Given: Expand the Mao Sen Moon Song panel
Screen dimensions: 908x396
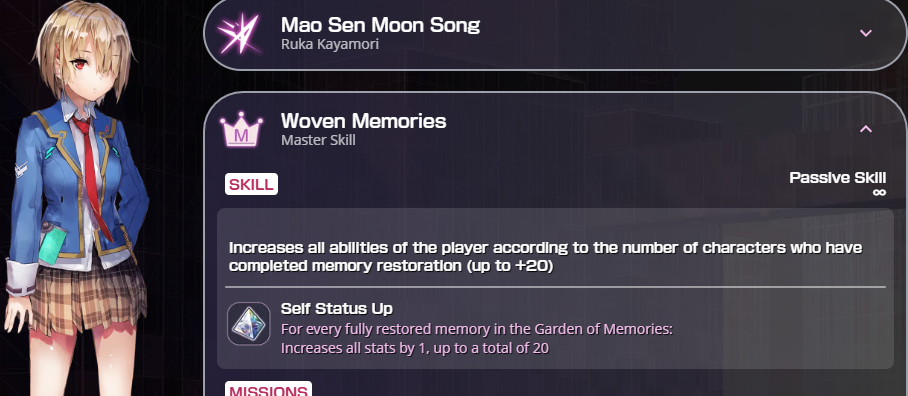Looking at the screenshot, I should pyautogui.click(x=866, y=33).
